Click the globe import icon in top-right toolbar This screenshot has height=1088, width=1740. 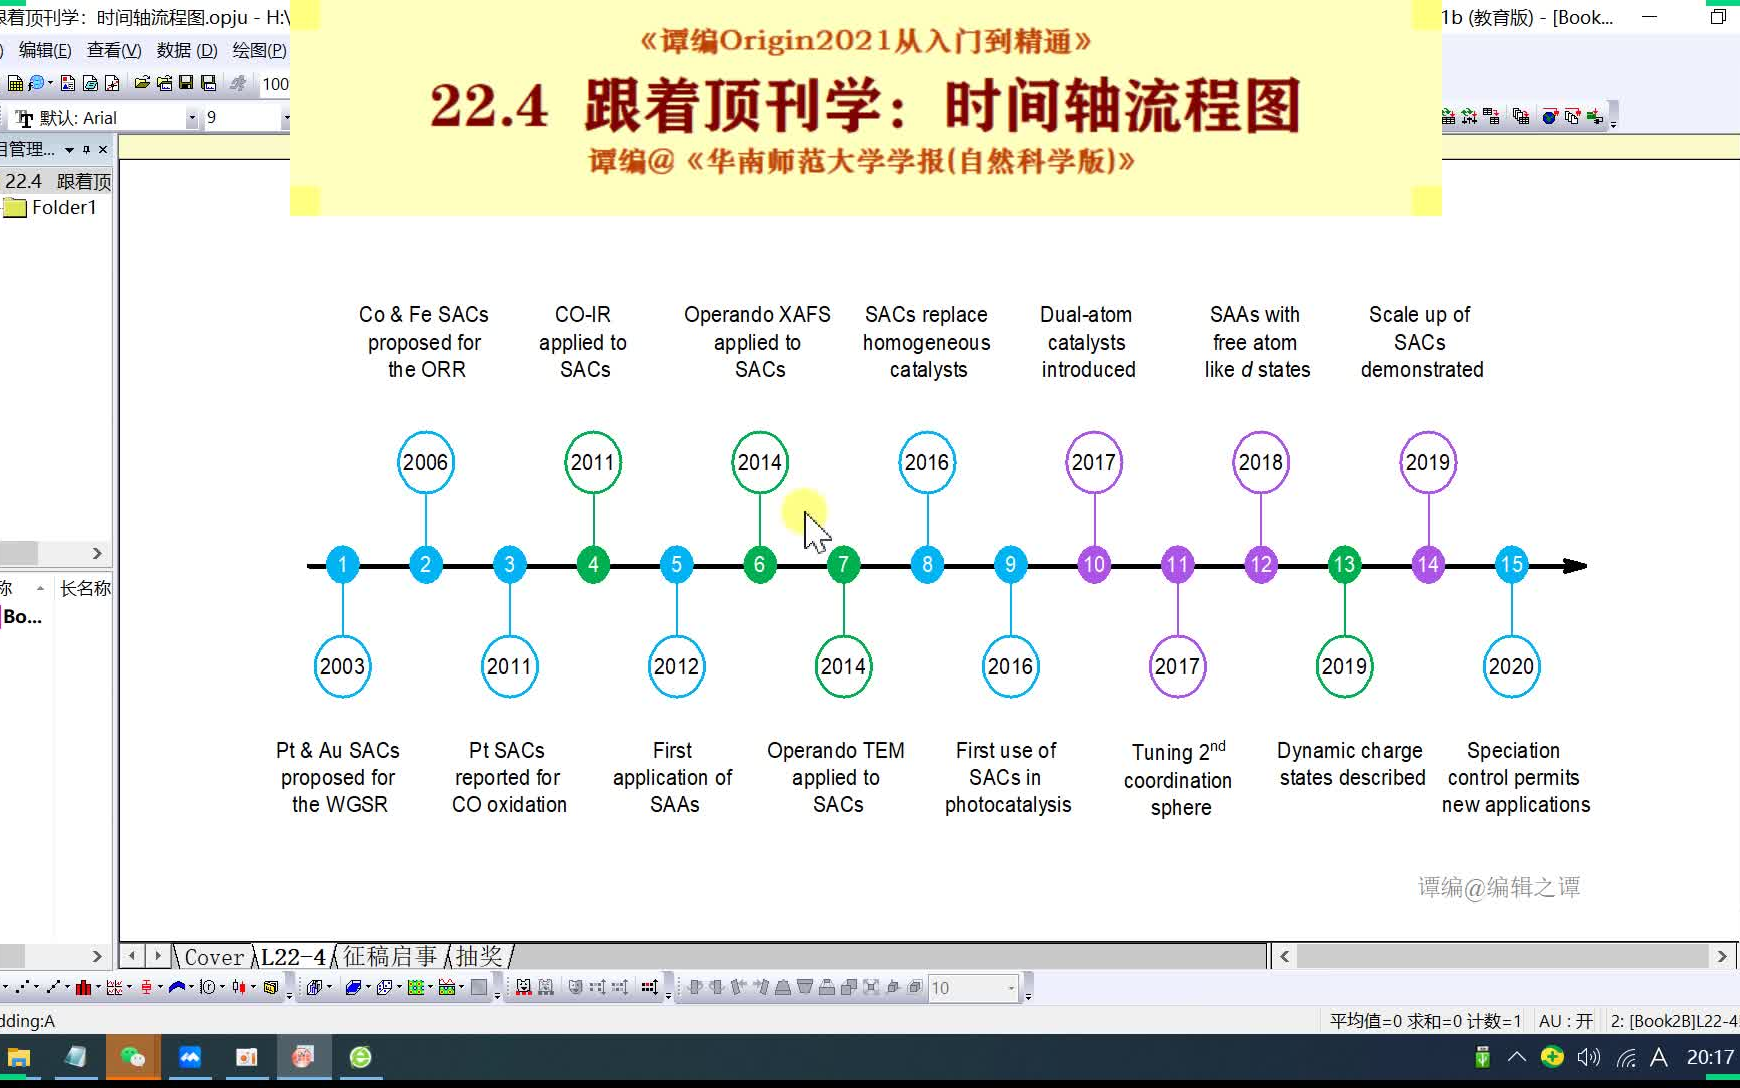(x=1550, y=117)
